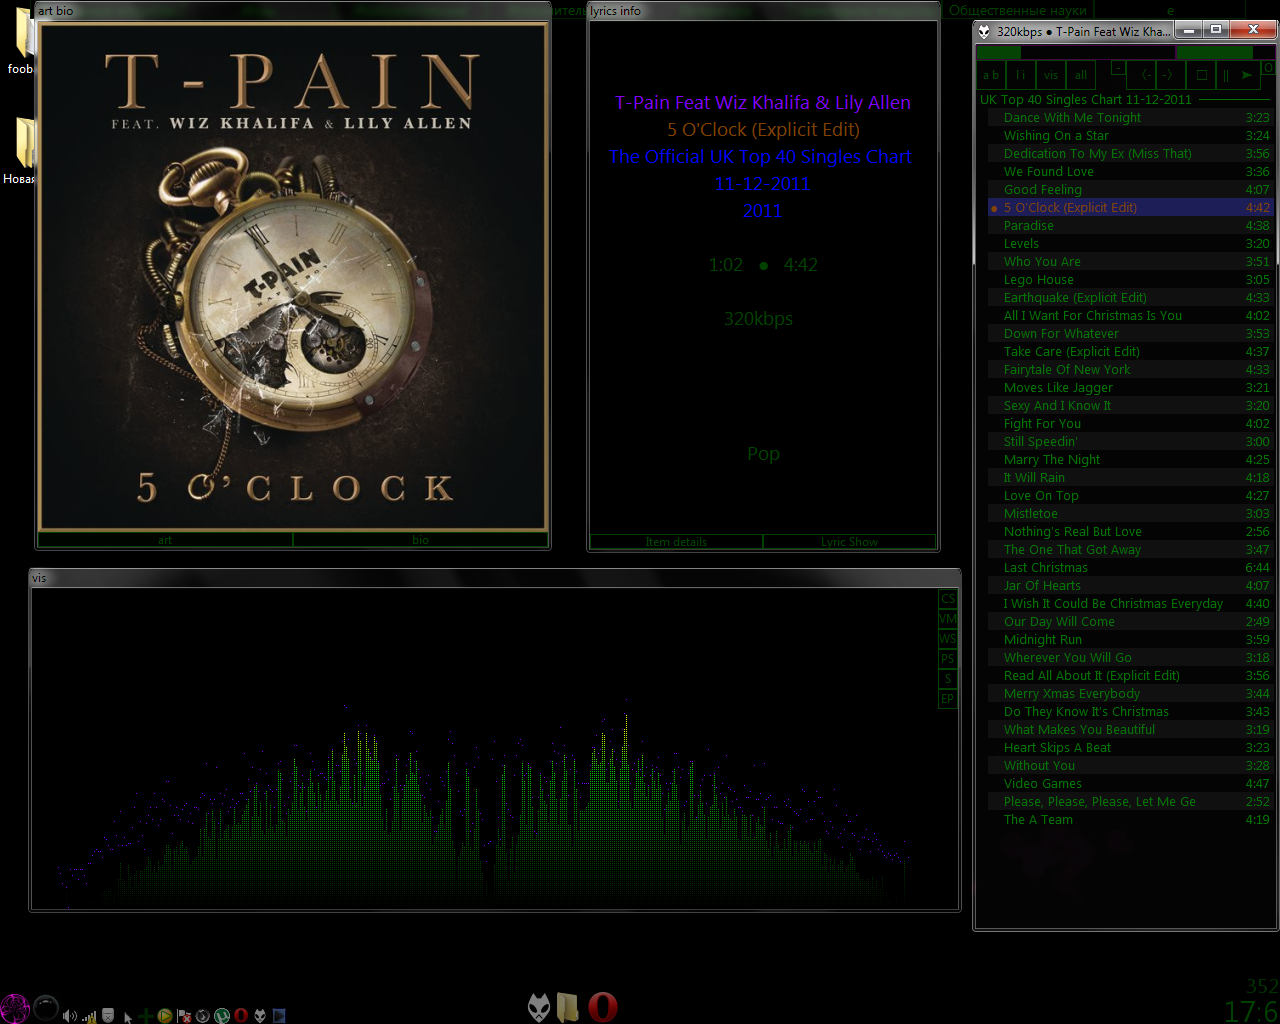
Task: Select 'Moves Like Jagger' track
Action: click(x=1129, y=387)
